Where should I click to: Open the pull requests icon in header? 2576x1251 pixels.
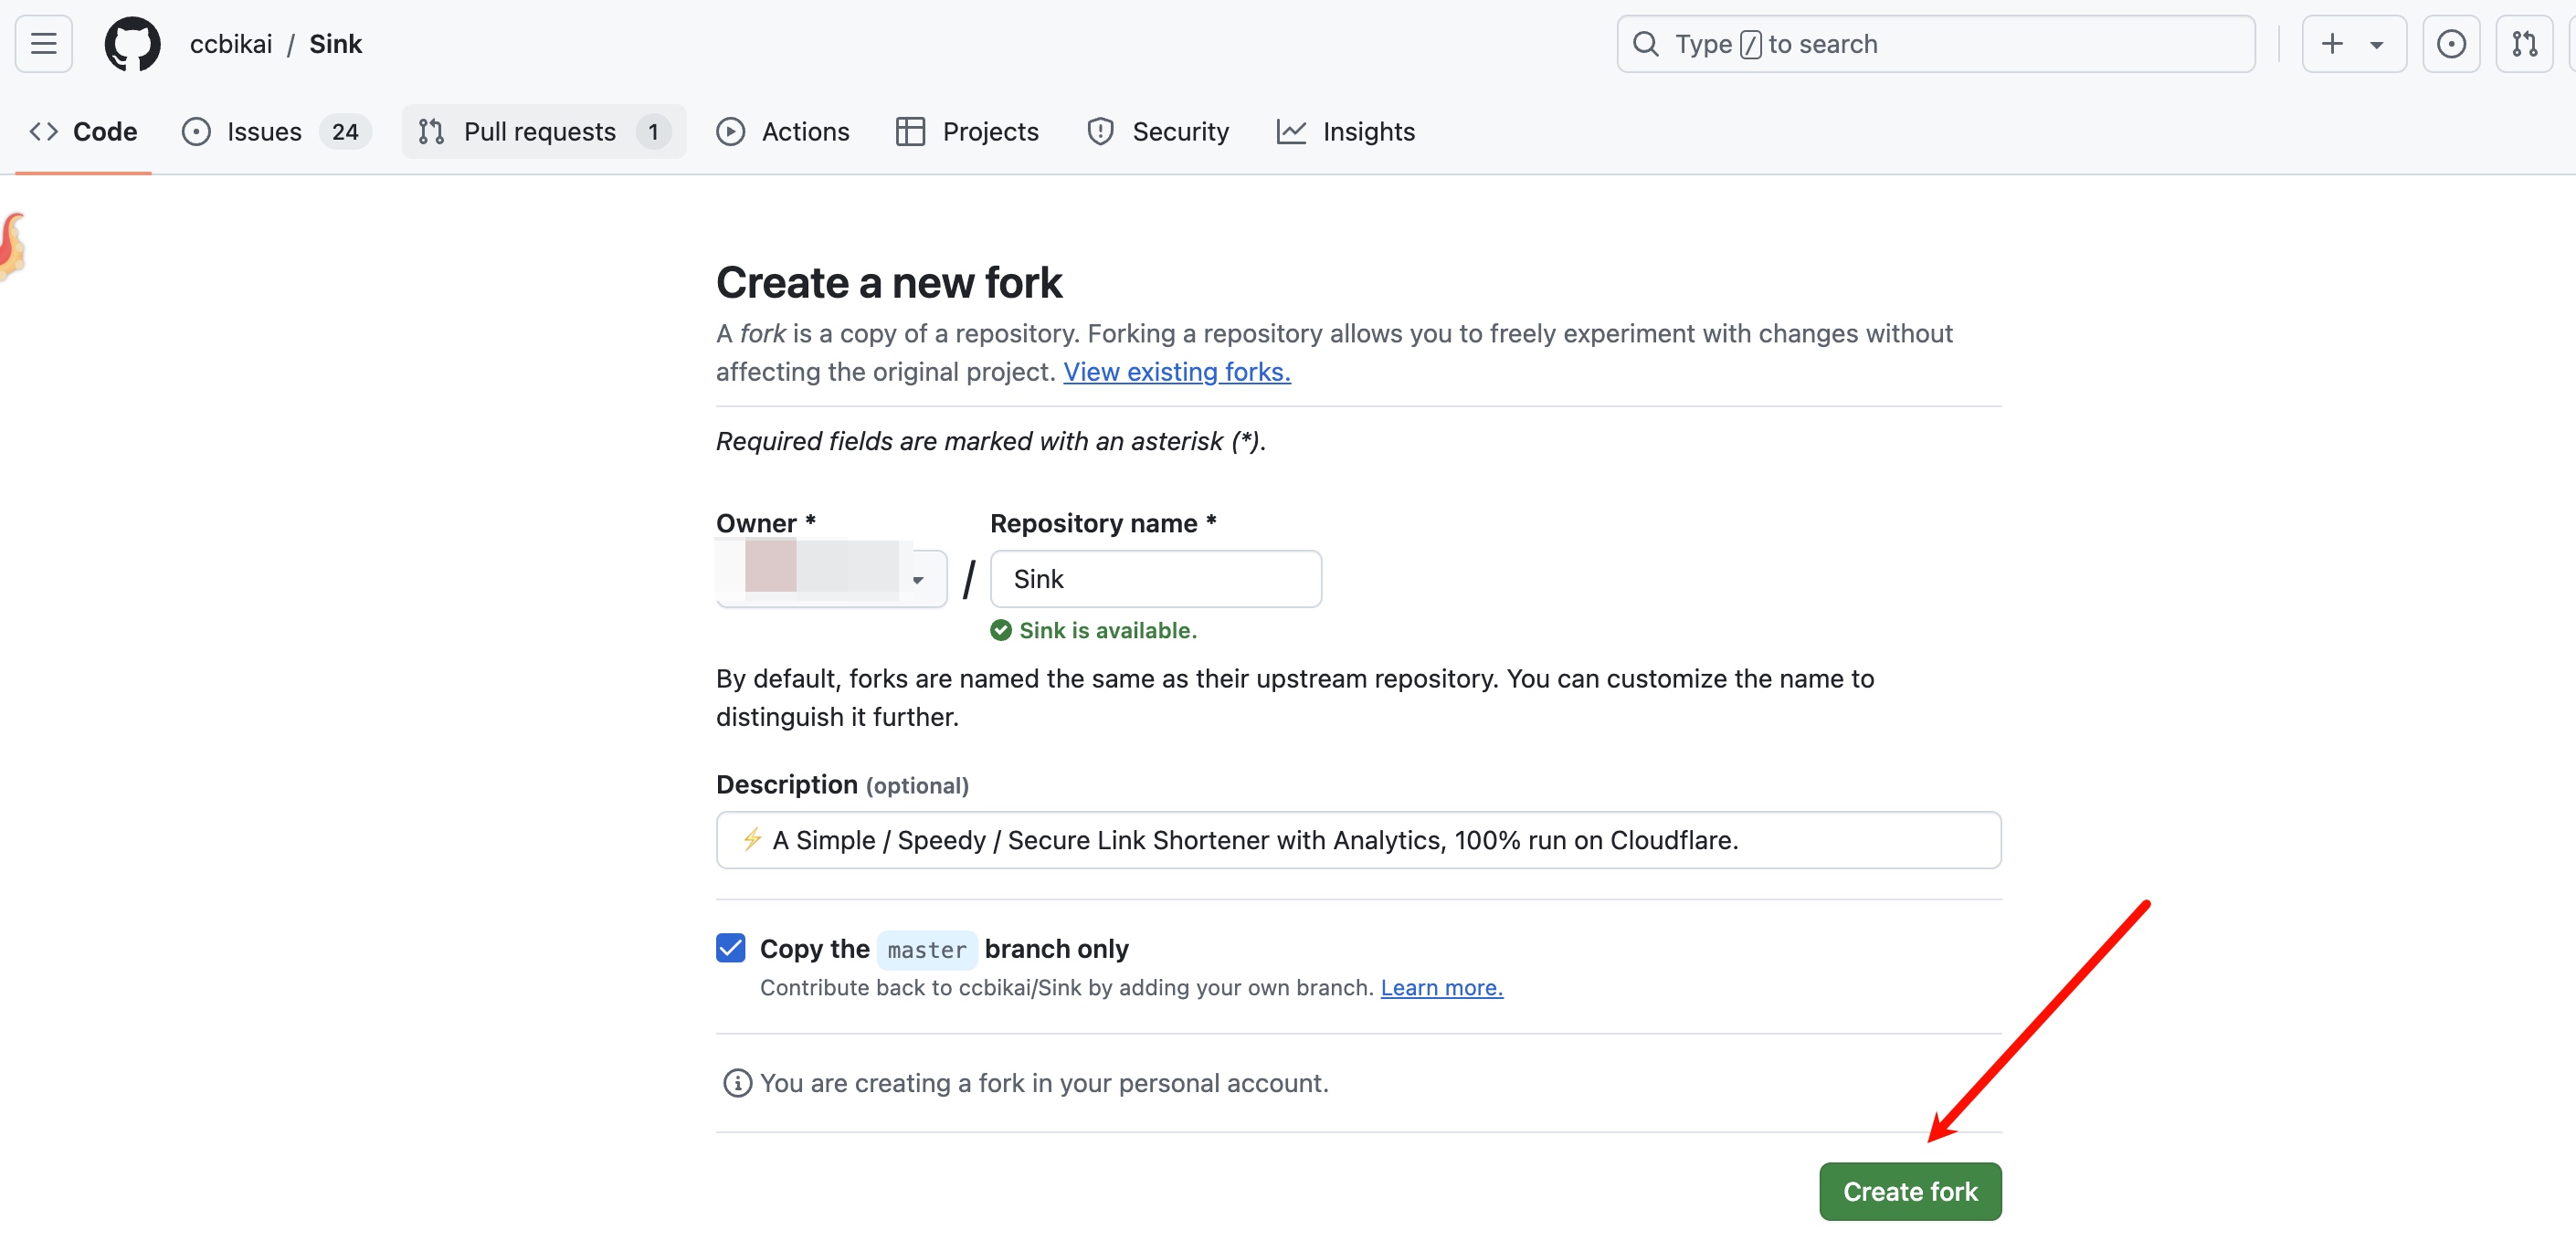pyautogui.click(x=2524, y=44)
